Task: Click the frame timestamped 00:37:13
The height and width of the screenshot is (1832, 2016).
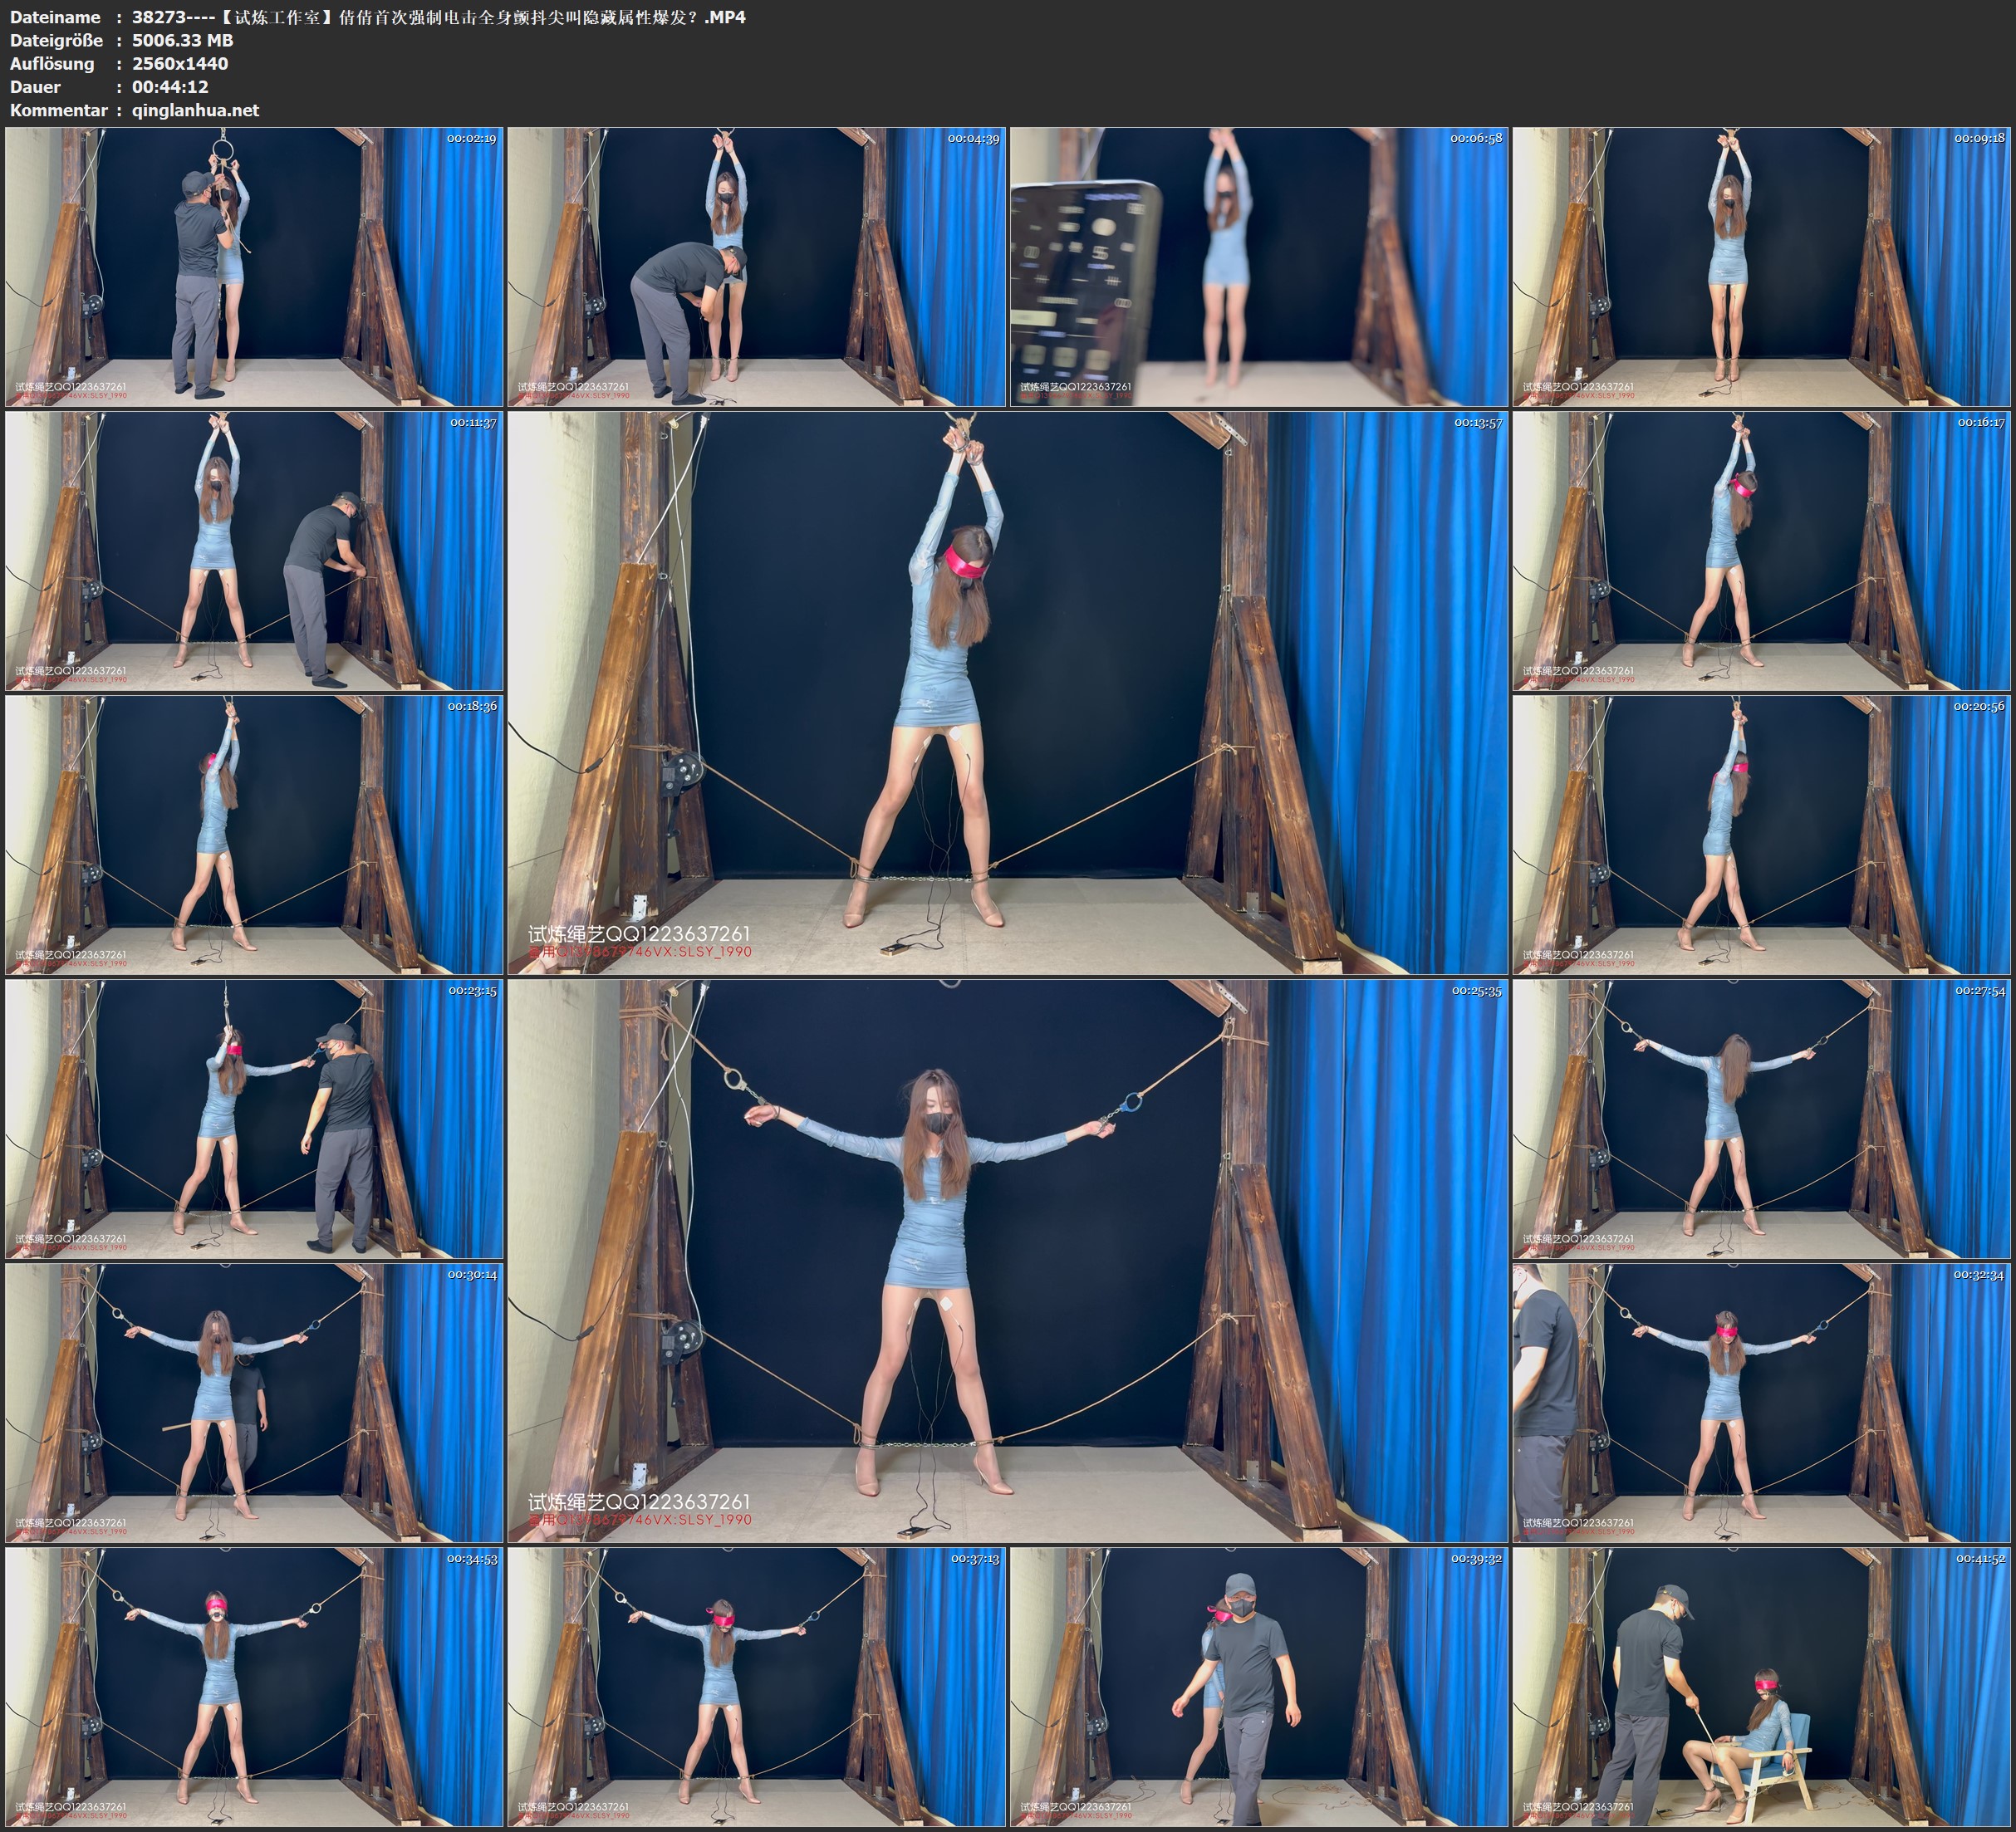Action: tap(756, 1687)
